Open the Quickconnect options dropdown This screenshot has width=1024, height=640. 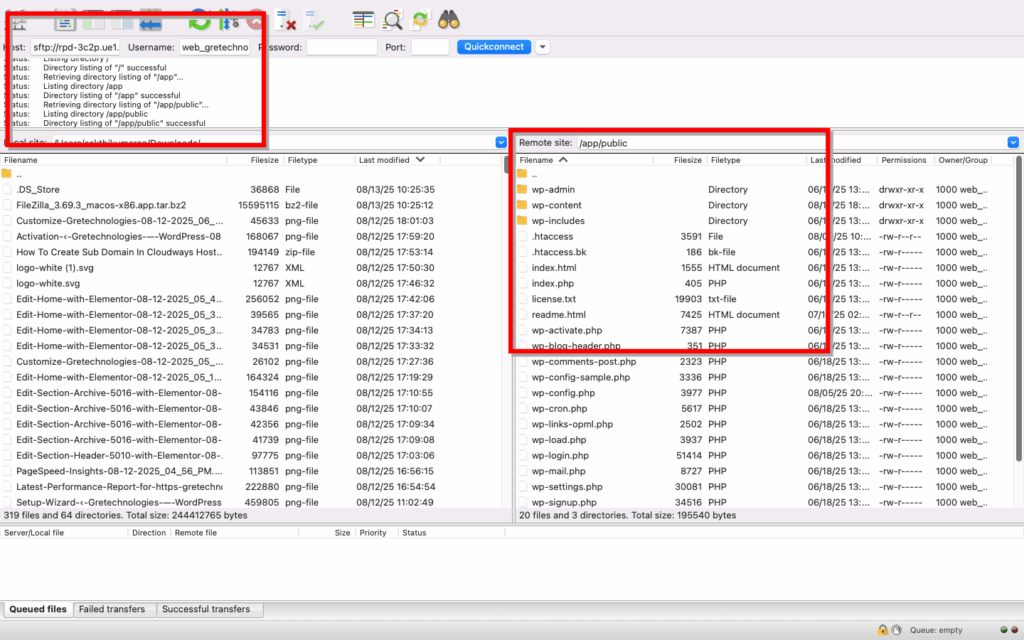click(543, 46)
